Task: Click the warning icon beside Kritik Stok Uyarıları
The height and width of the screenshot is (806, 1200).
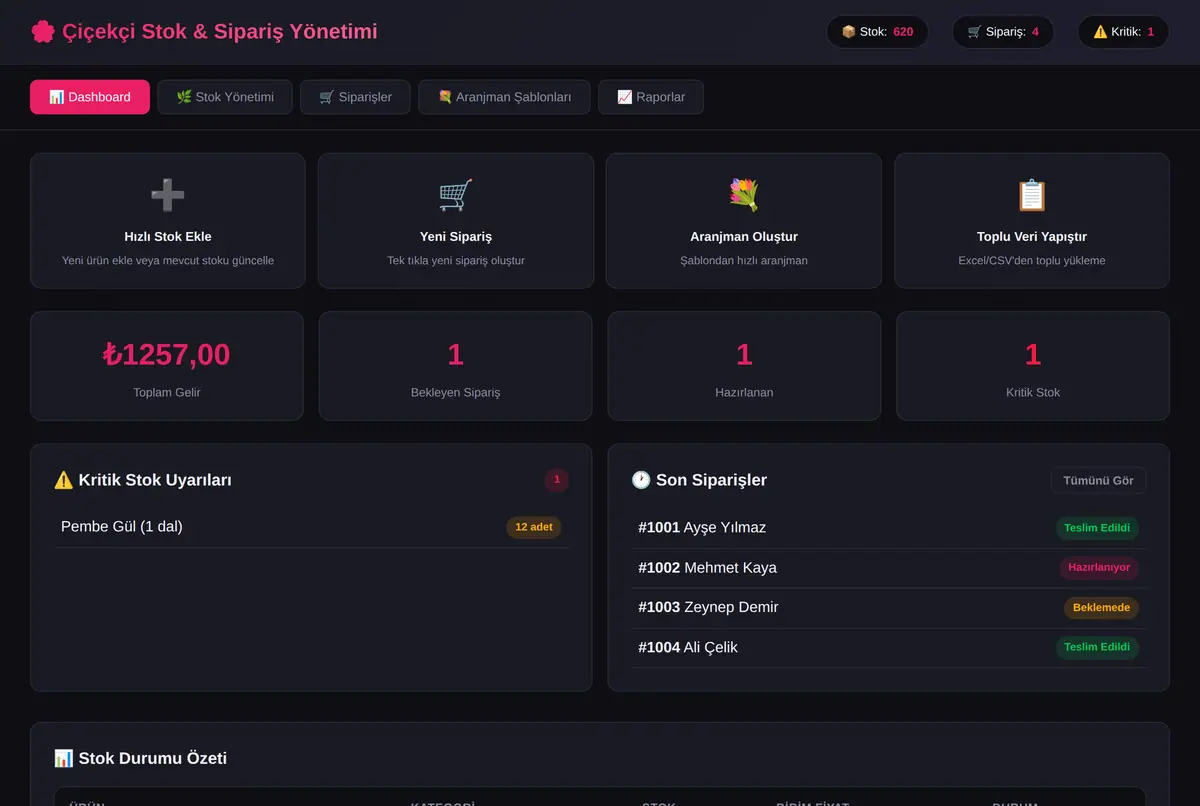Action: coord(64,480)
